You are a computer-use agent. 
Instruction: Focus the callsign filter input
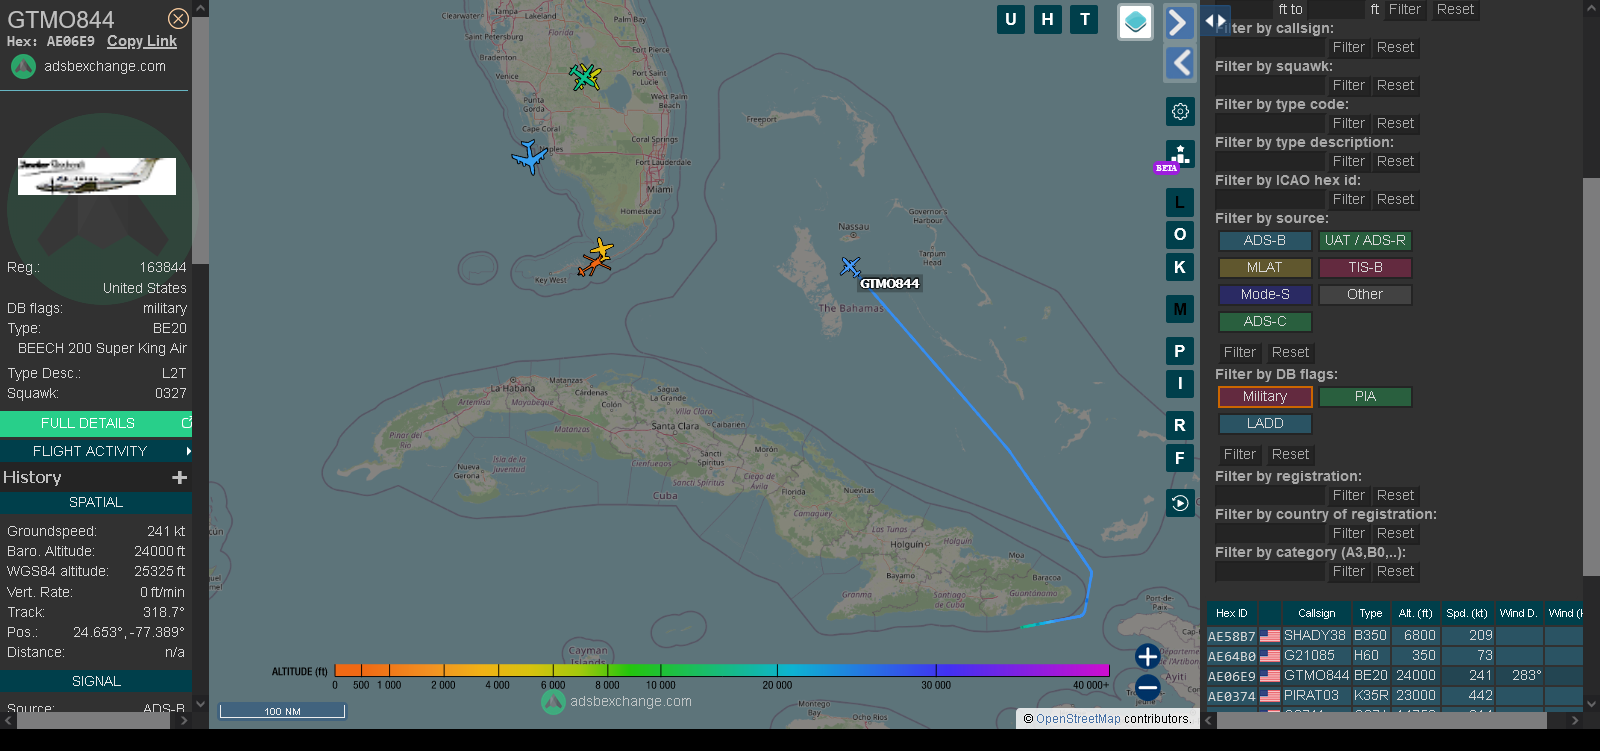pyautogui.click(x=1269, y=47)
